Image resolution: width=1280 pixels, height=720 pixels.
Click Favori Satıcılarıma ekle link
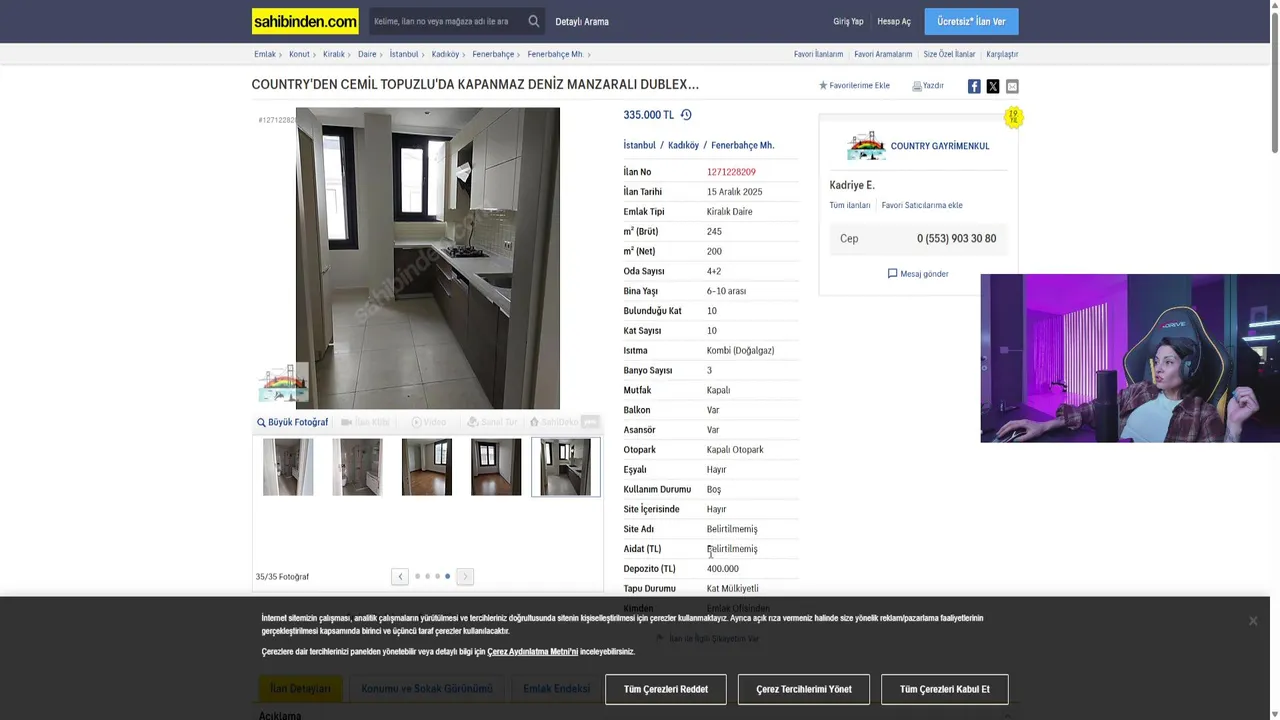tap(922, 205)
